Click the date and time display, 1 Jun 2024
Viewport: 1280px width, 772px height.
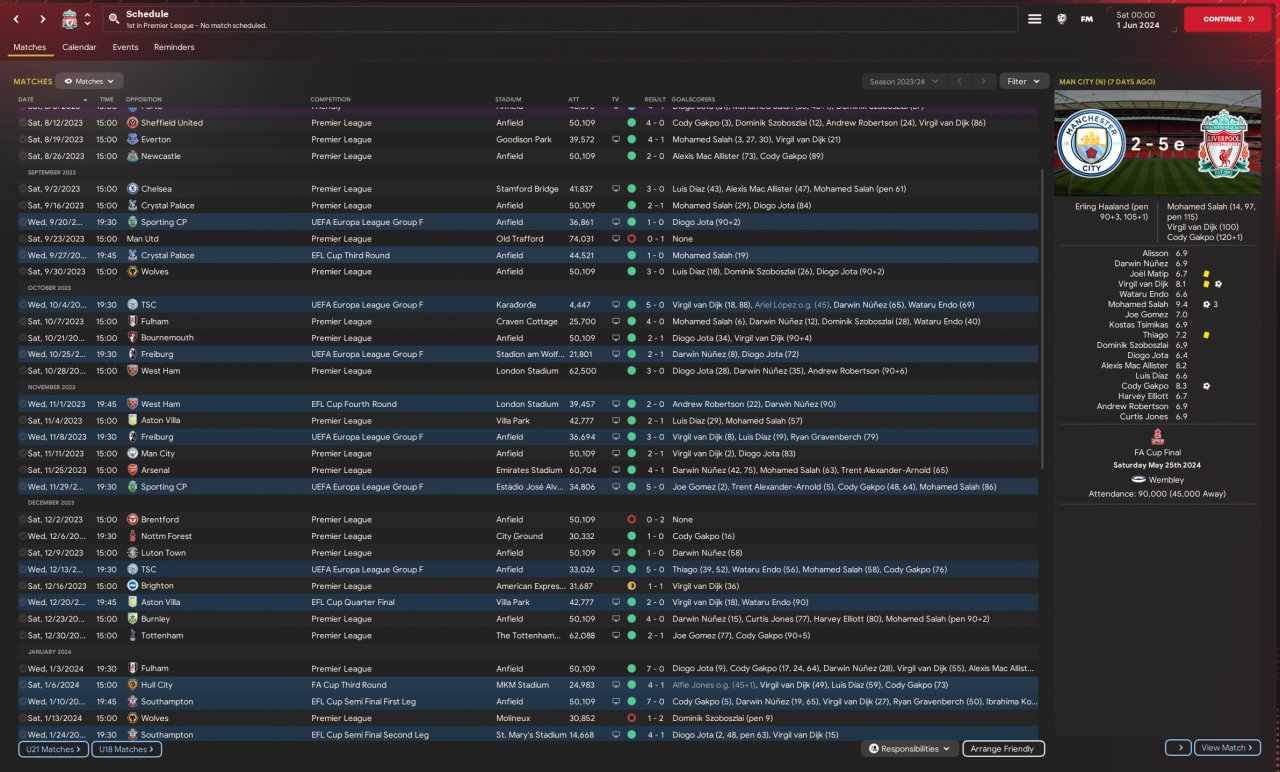(1136, 19)
